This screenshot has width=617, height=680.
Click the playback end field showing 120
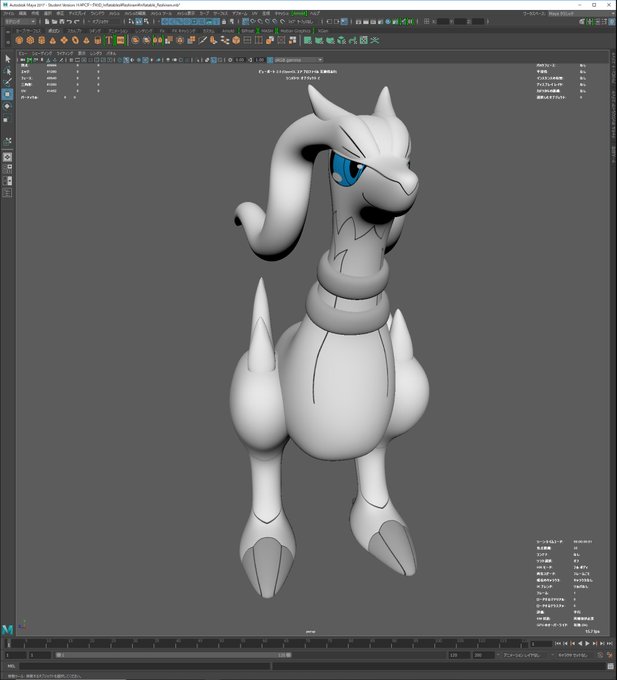[x=459, y=655]
